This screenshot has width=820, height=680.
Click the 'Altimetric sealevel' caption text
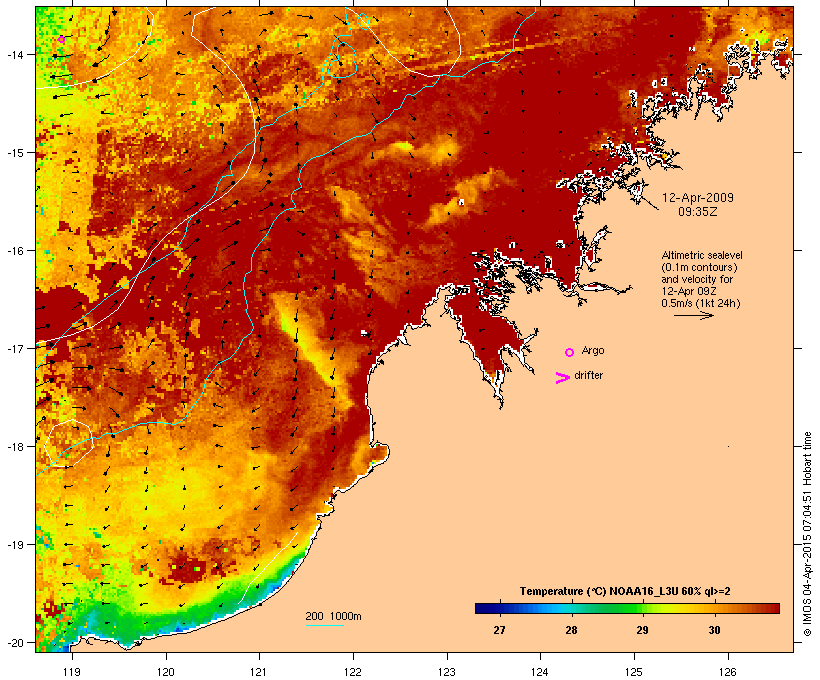tap(702, 255)
